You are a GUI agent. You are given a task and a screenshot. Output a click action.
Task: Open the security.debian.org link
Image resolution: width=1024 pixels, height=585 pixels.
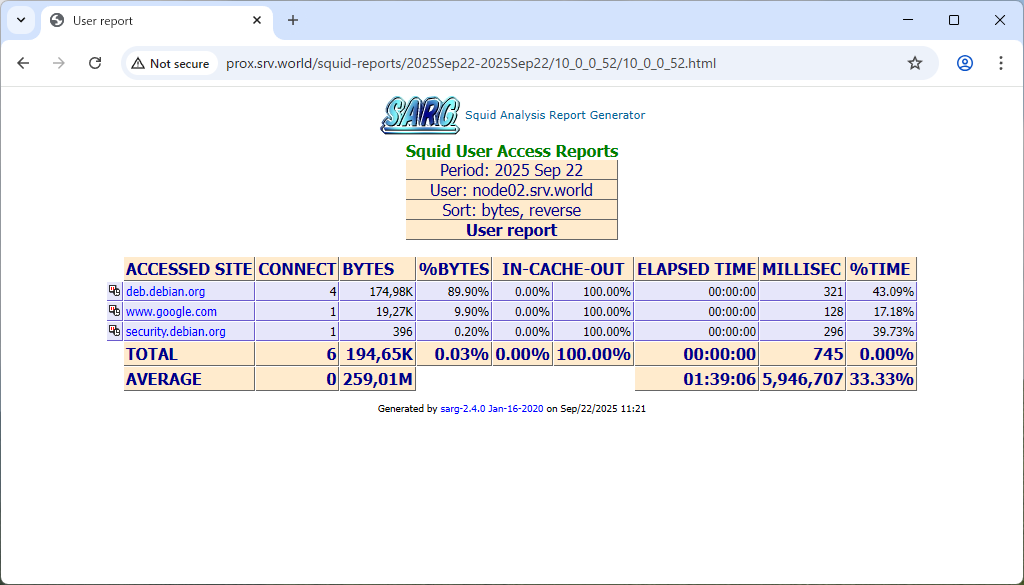click(x=175, y=332)
